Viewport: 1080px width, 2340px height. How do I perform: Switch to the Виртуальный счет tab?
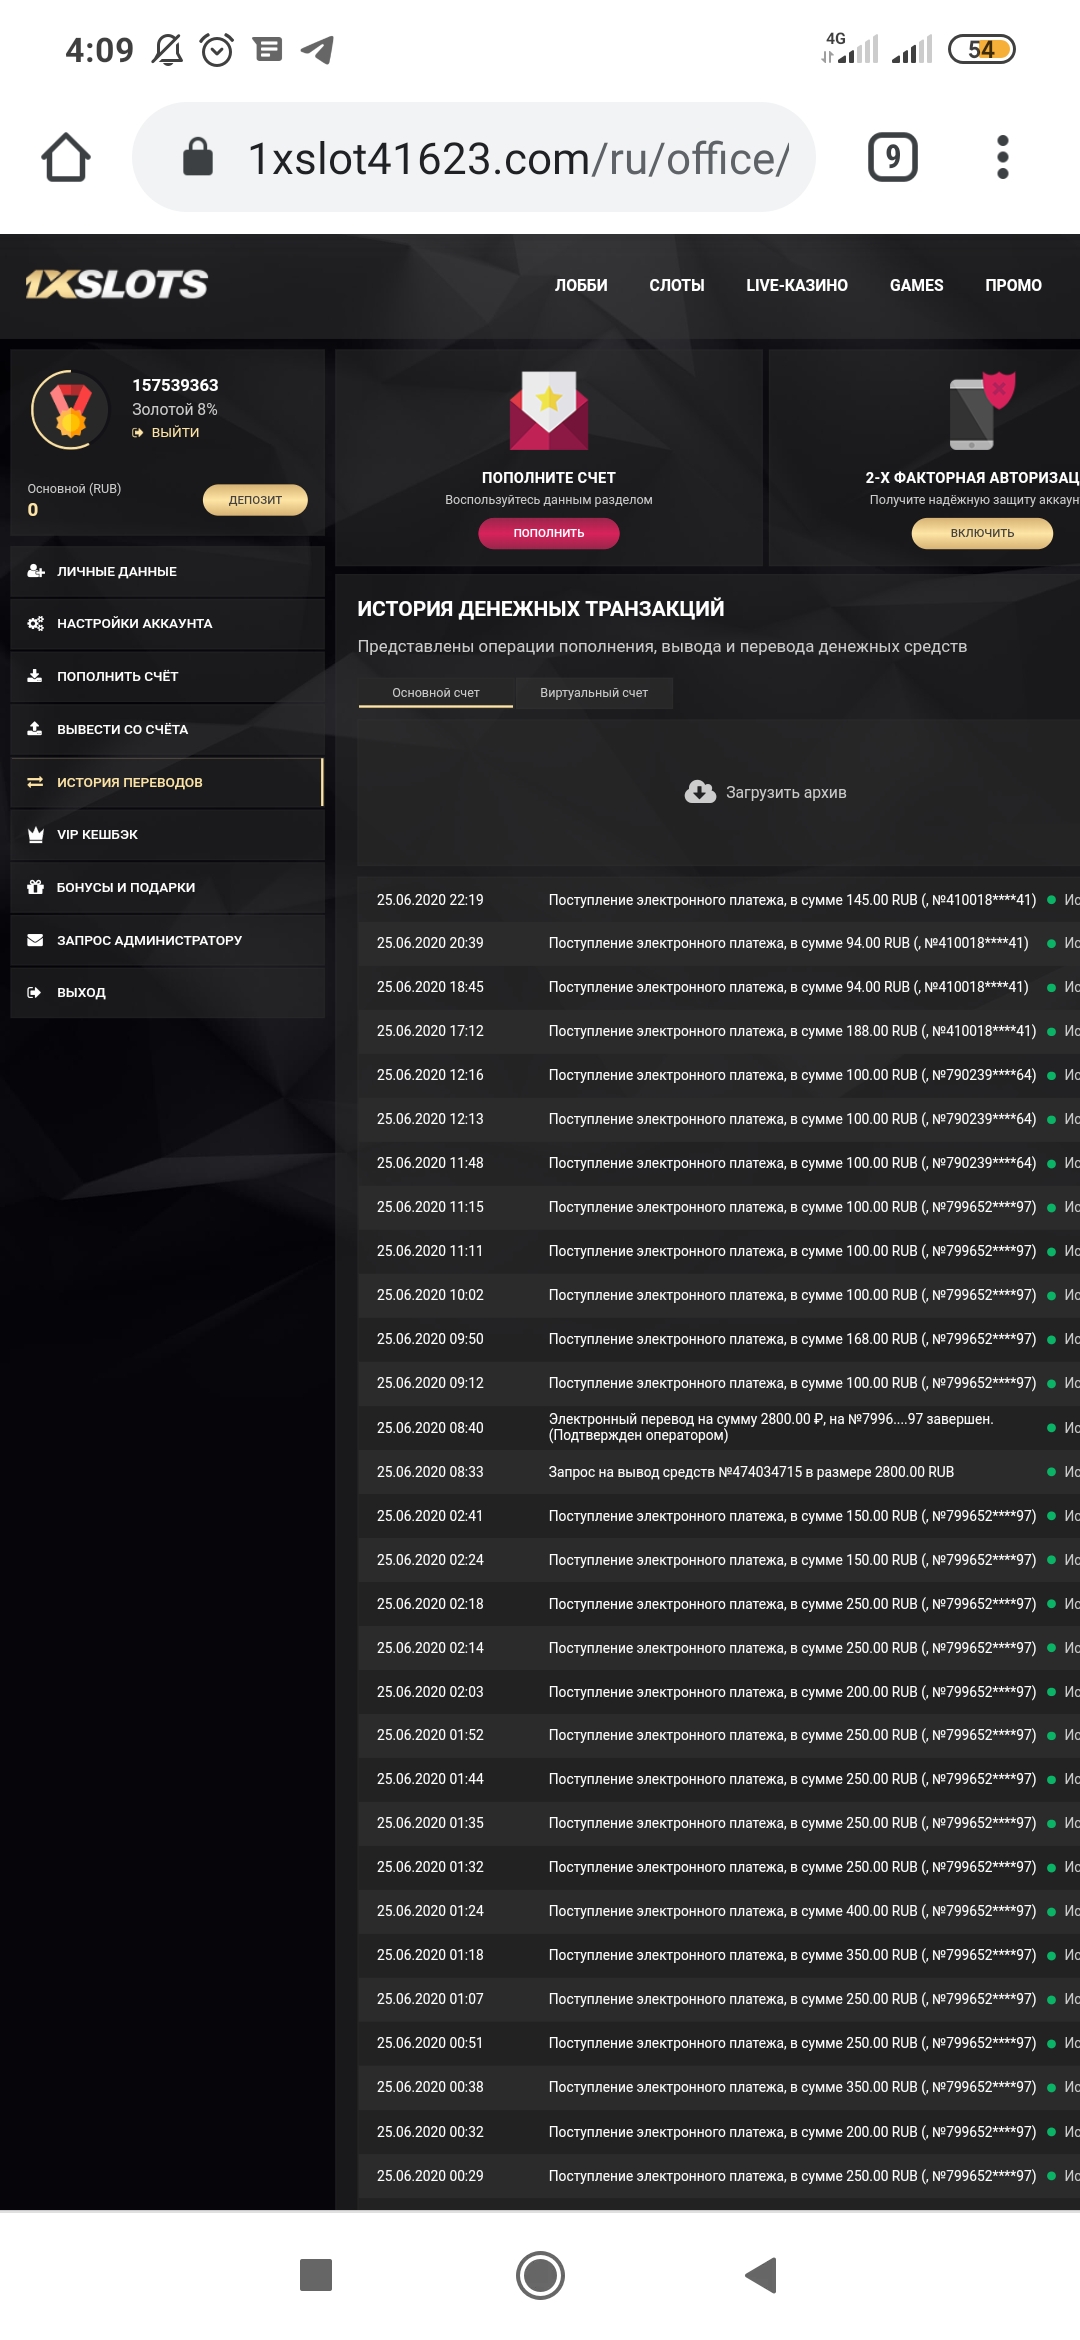594,693
